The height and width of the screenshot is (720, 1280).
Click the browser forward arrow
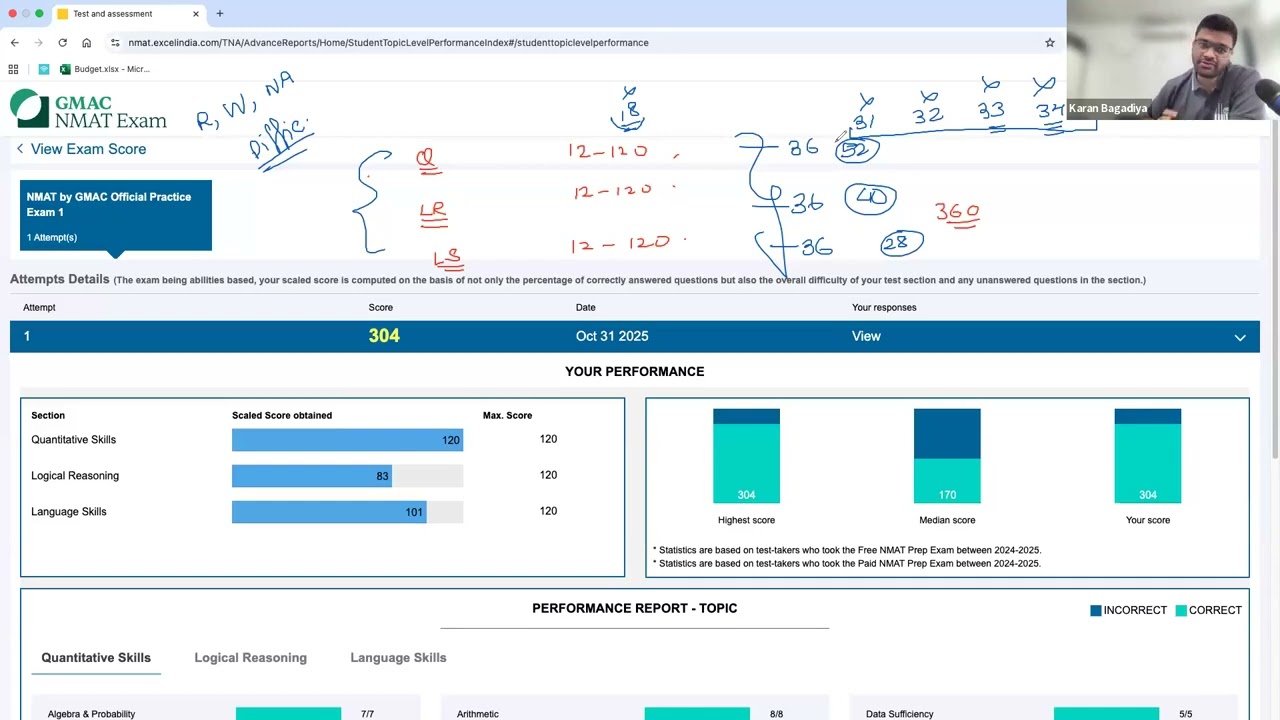click(x=38, y=42)
